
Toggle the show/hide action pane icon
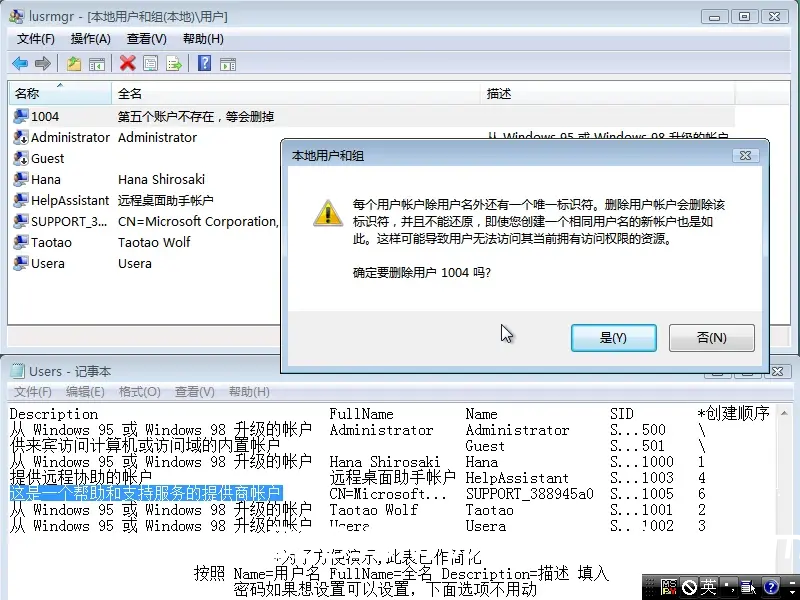(228, 64)
